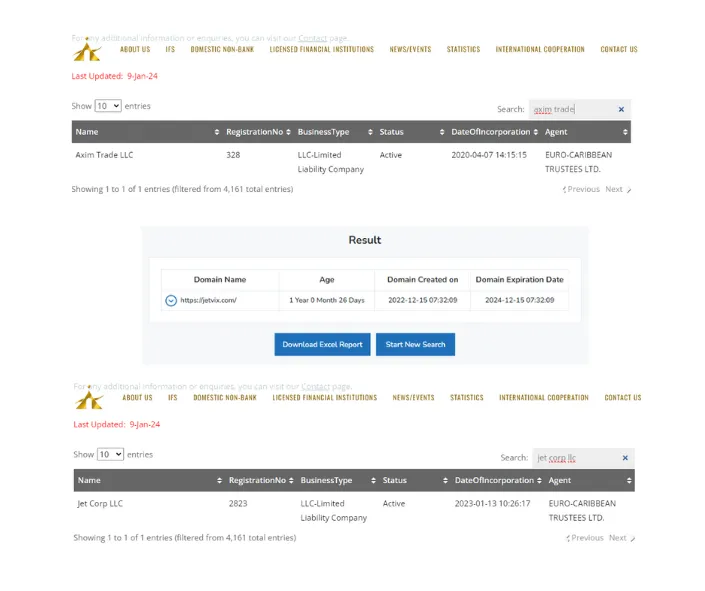
Task: Click the https://jetvix.com/ domain name
Action: coord(208,300)
